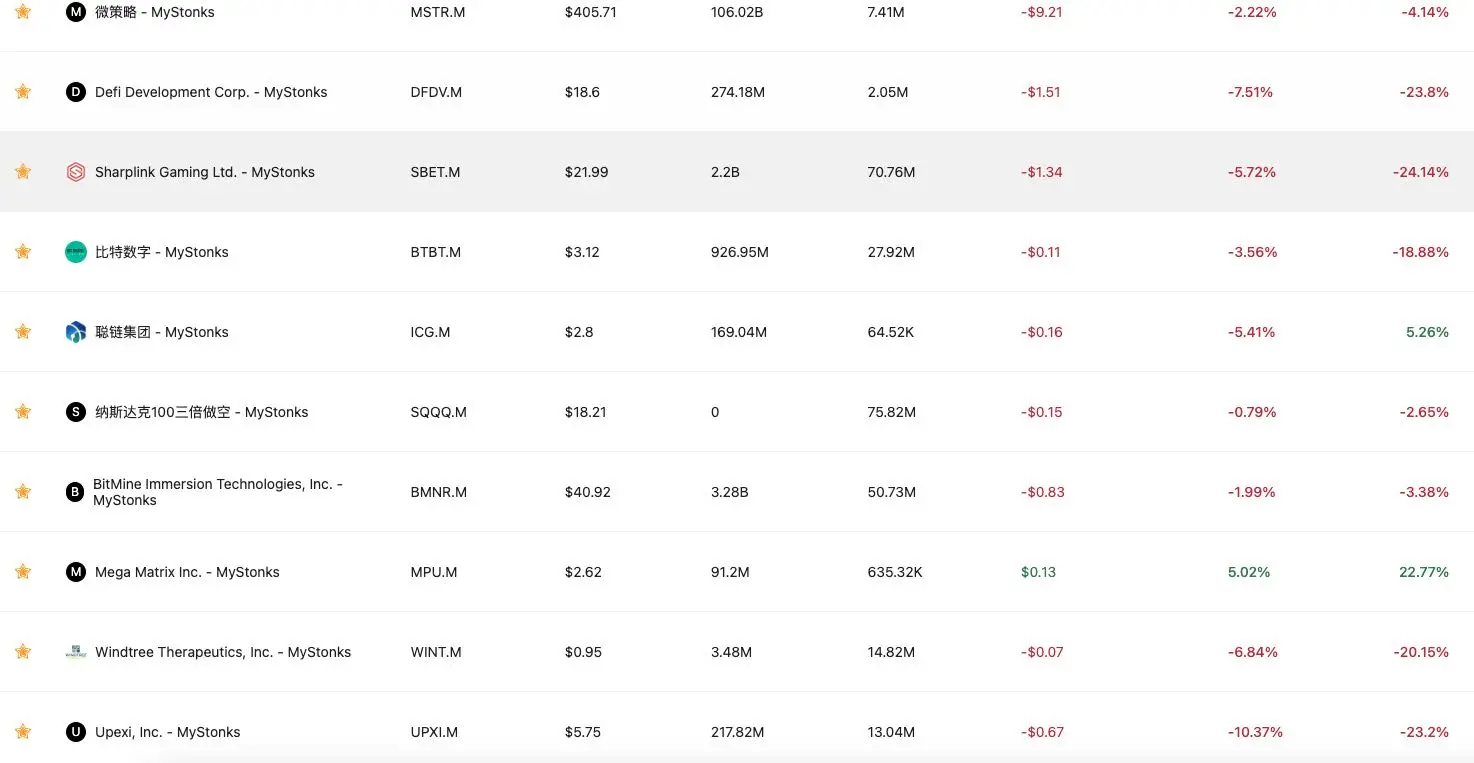Toggle favorite star for MSTR.M row
Image resolution: width=1474 pixels, height=763 pixels.
(23, 12)
